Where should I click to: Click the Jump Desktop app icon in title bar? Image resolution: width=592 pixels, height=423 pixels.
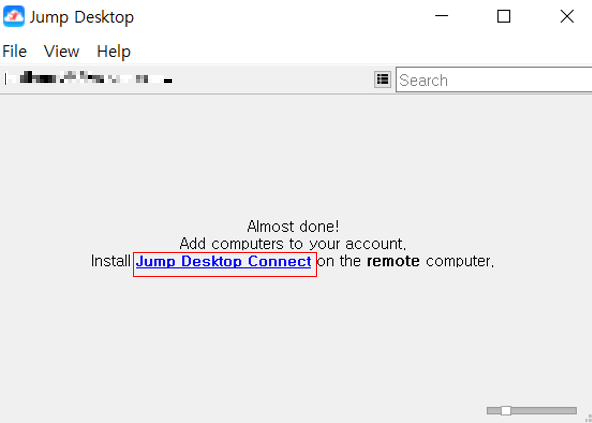[14, 16]
